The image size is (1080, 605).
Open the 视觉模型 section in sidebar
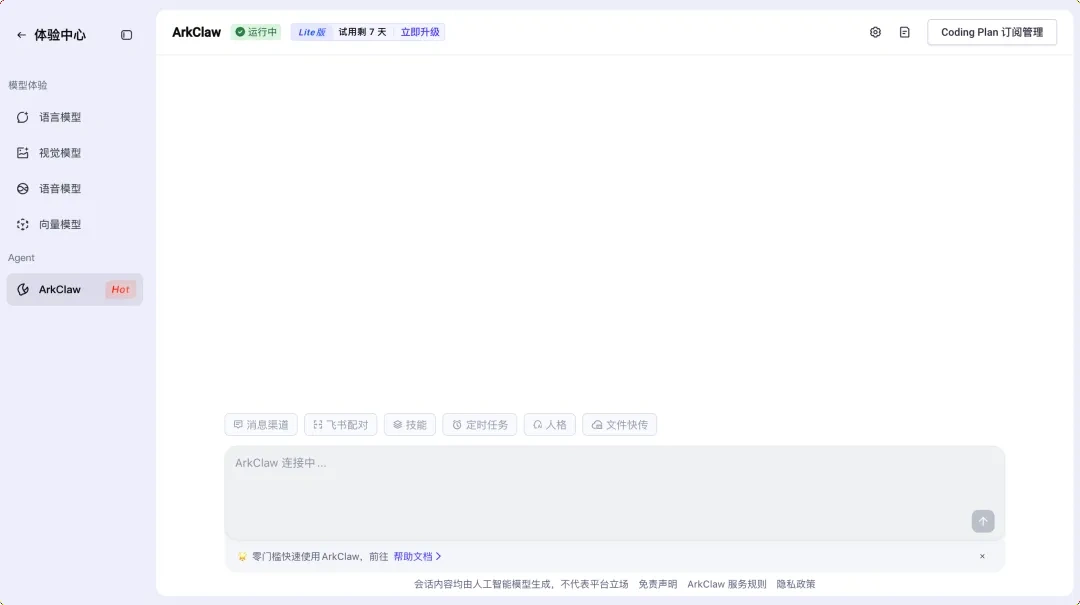60,152
